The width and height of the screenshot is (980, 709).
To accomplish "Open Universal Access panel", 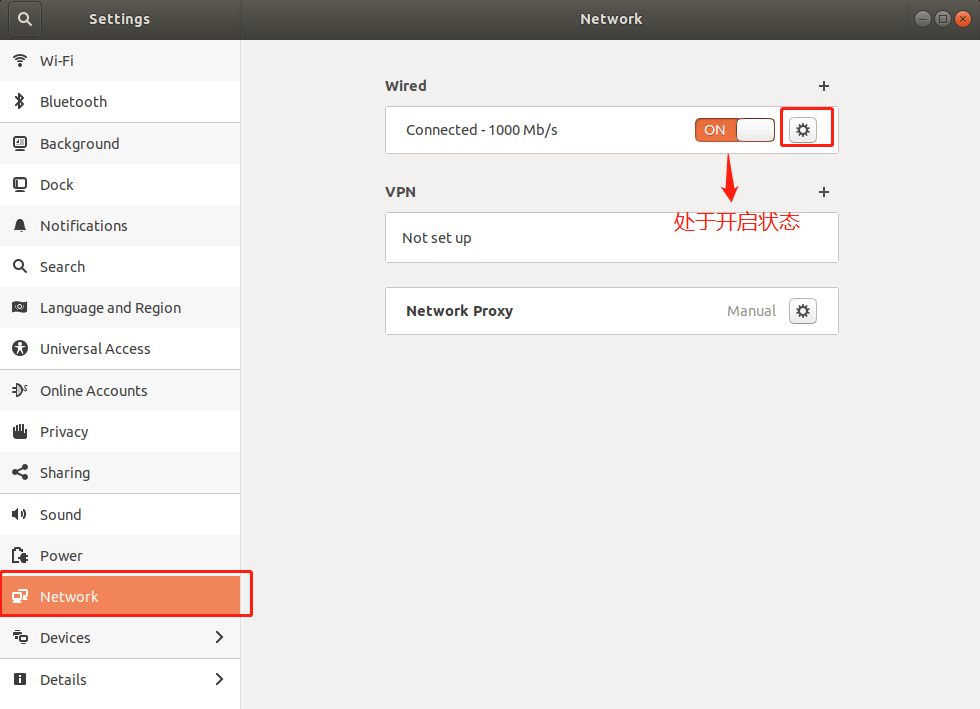I will coord(120,349).
